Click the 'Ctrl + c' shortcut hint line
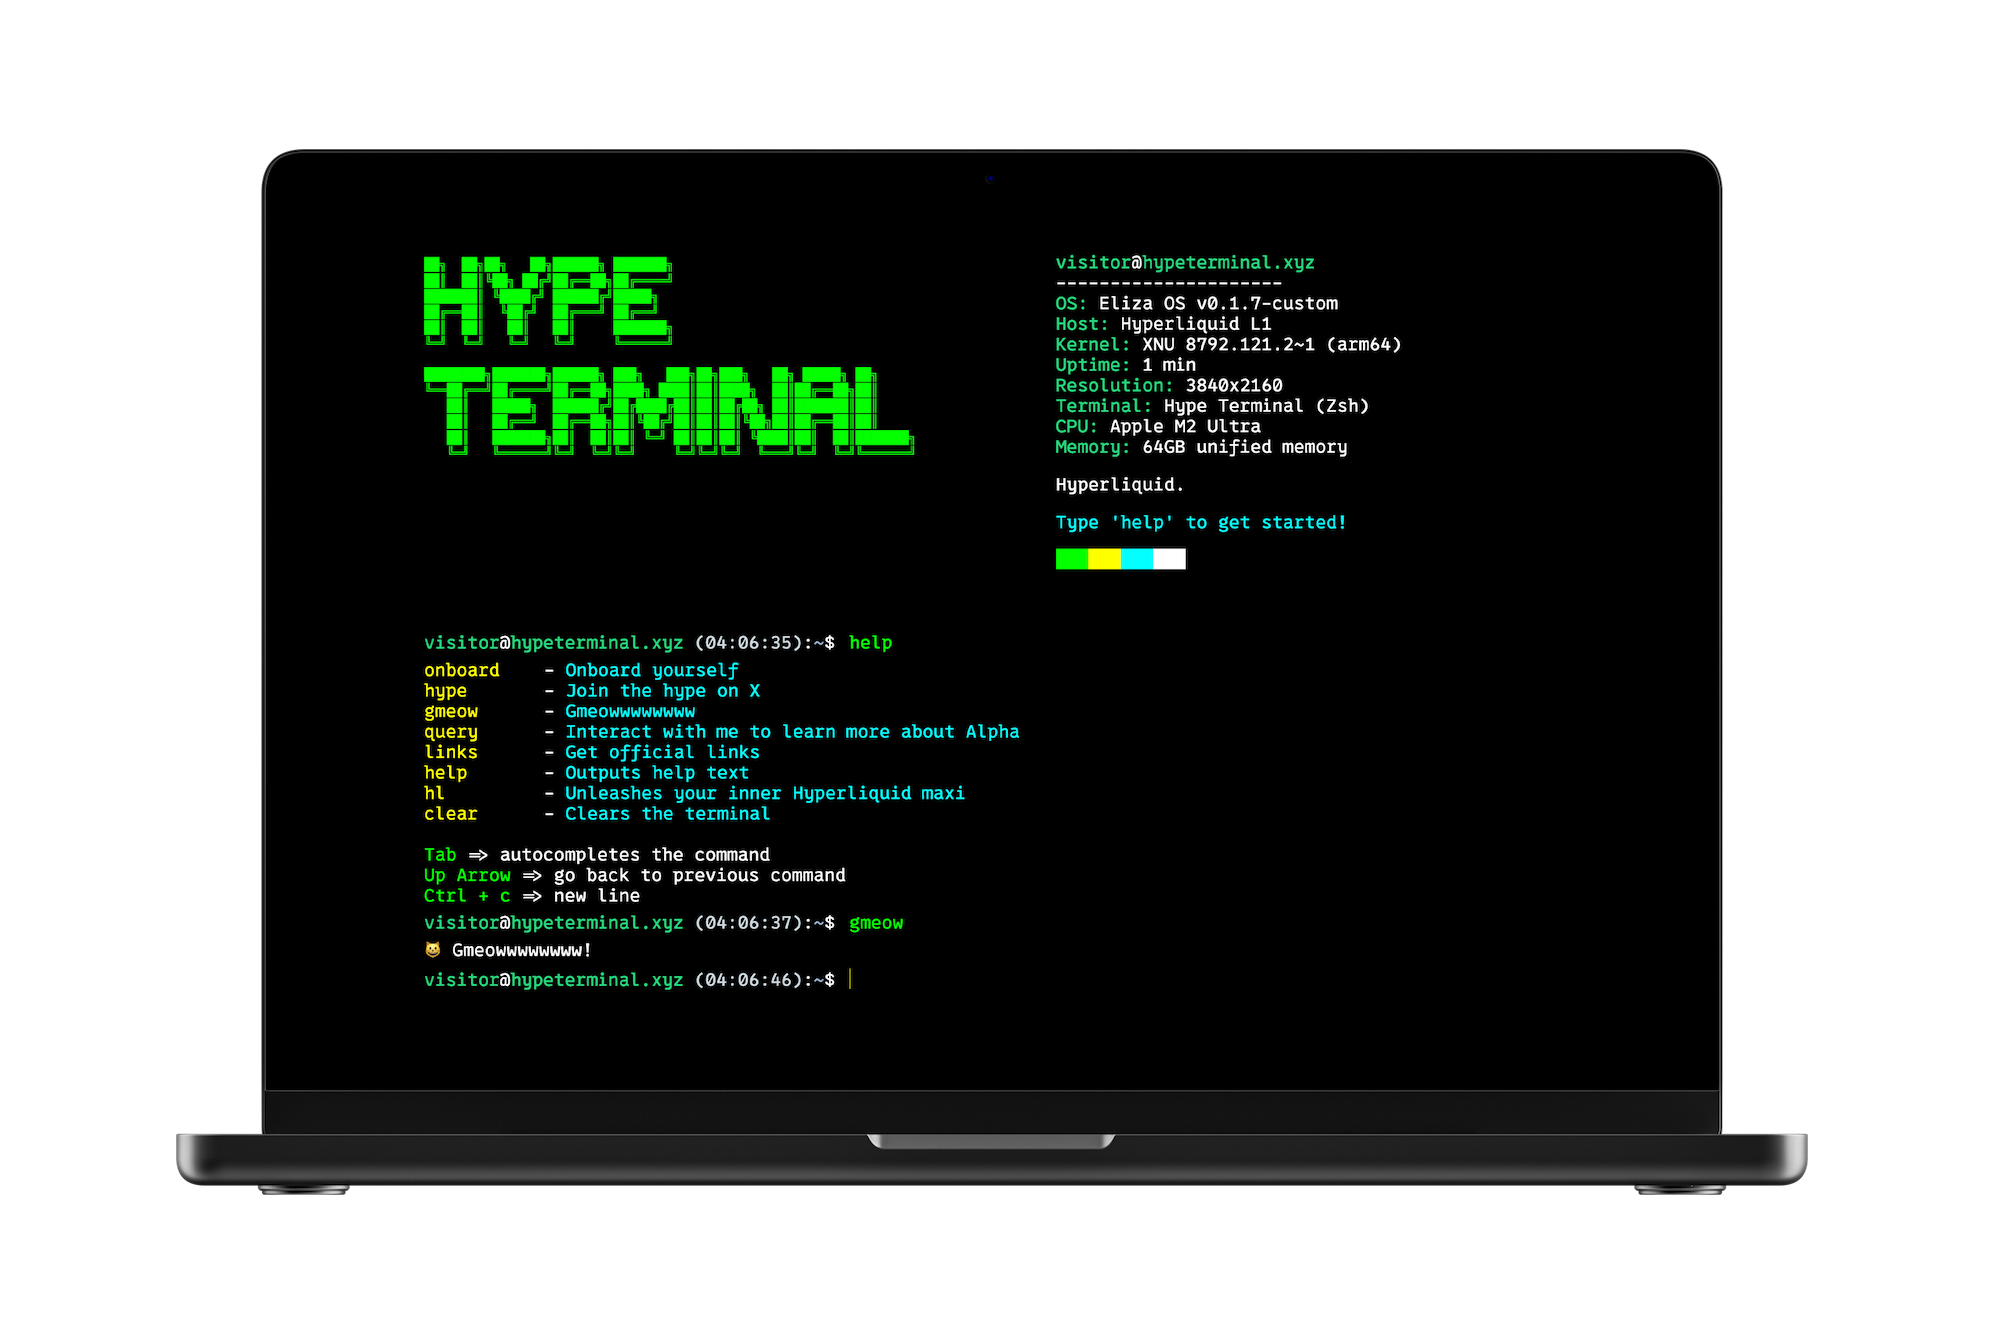This screenshot has width=2000, height=1318. point(532,896)
